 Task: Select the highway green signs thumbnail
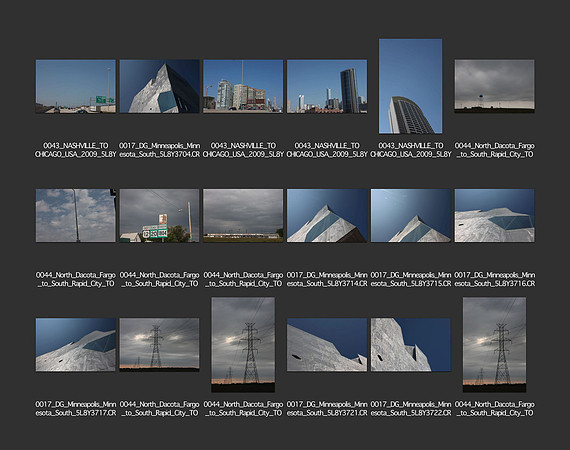76,87
